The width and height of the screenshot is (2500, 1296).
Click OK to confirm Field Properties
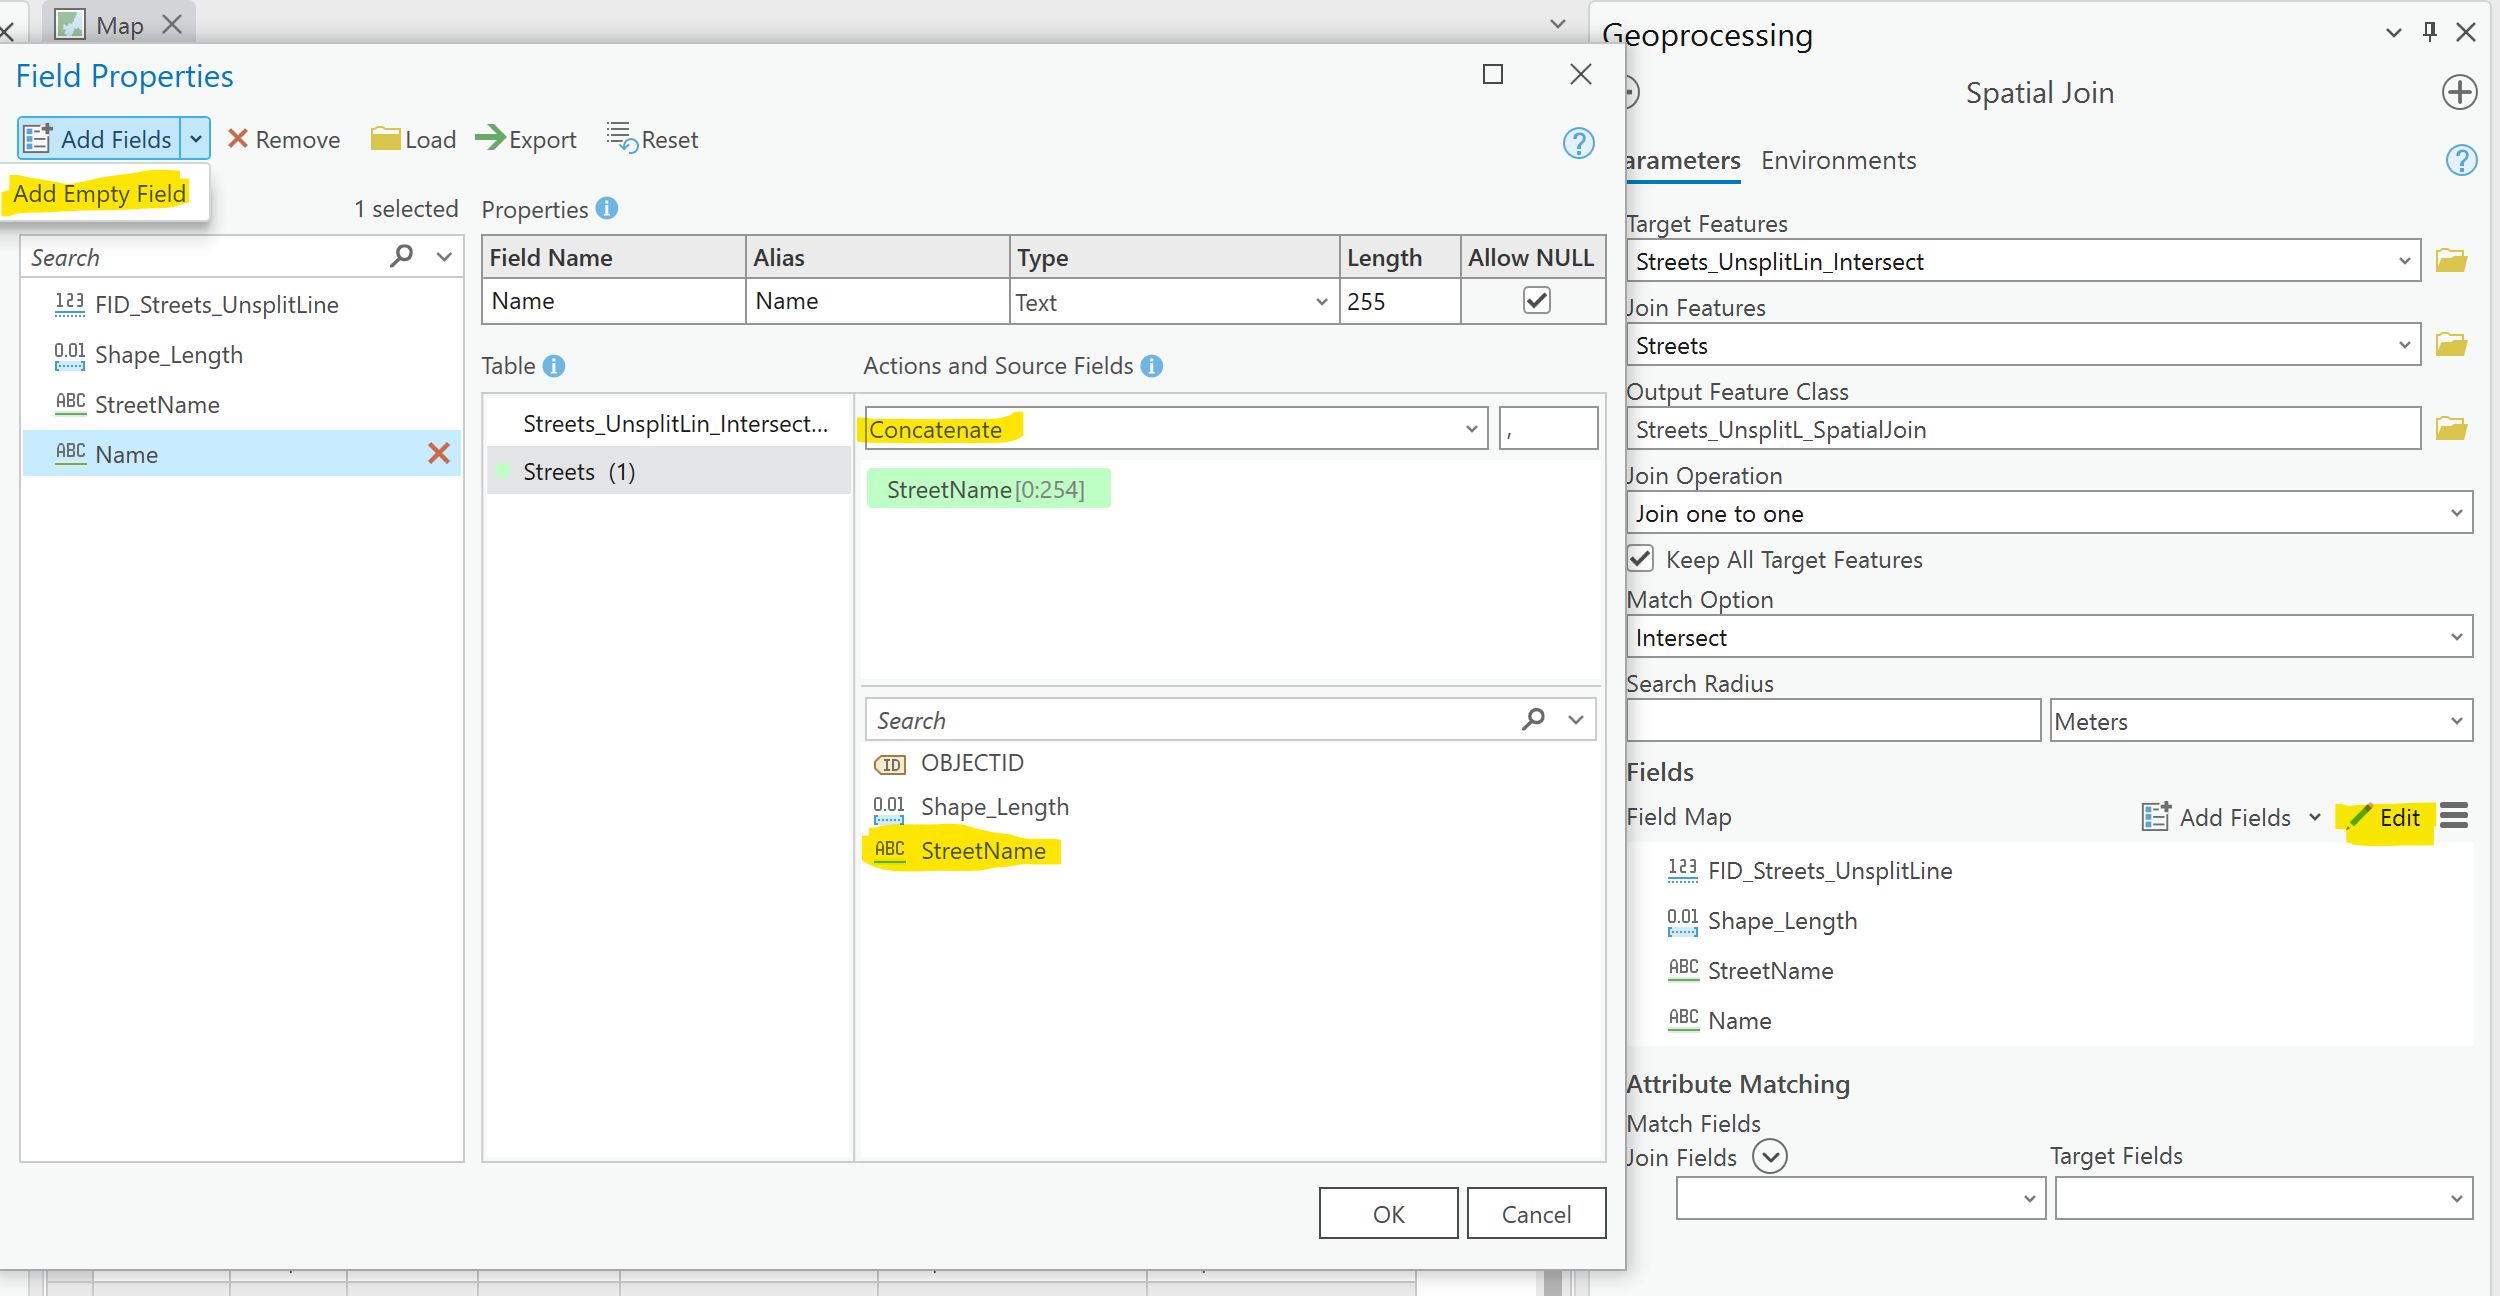[x=1388, y=1213]
